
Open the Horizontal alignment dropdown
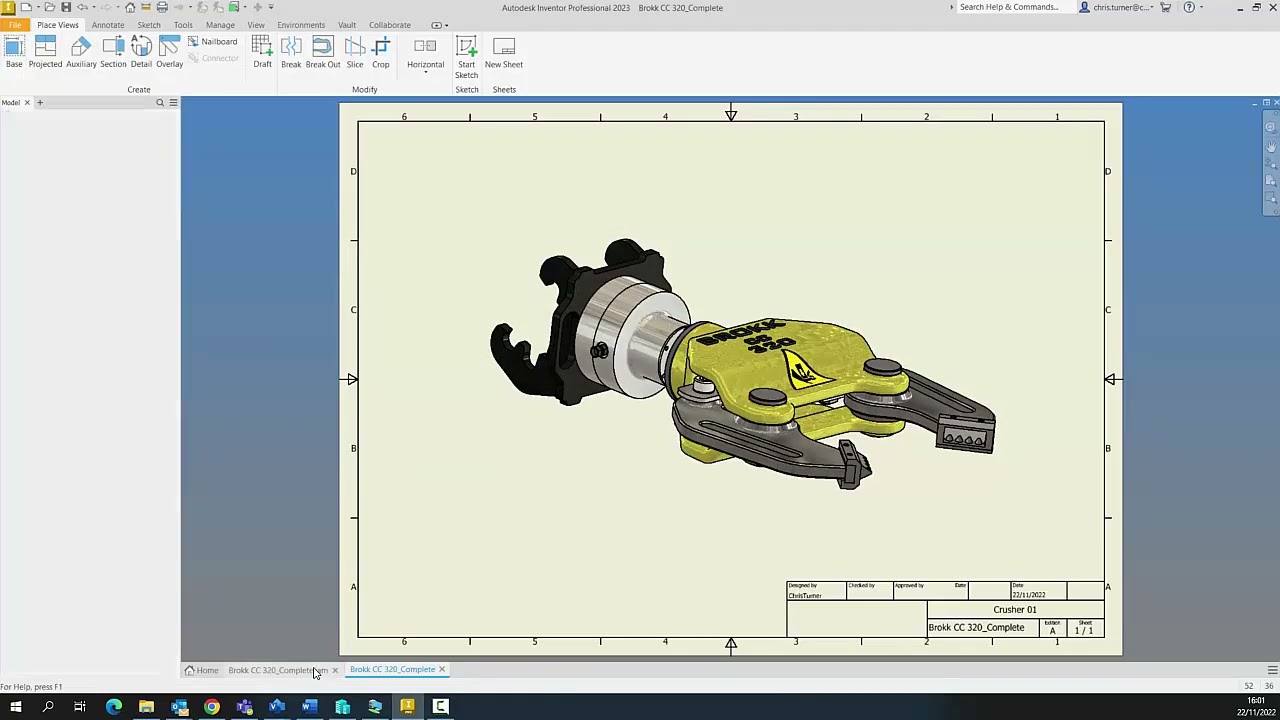click(x=425, y=56)
